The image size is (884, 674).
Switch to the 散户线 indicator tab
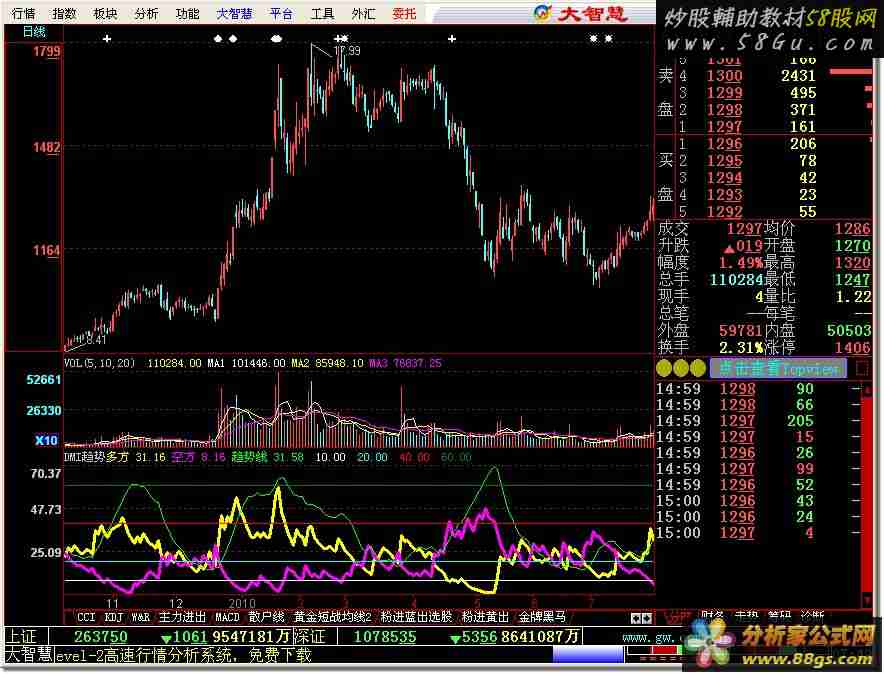click(266, 617)
